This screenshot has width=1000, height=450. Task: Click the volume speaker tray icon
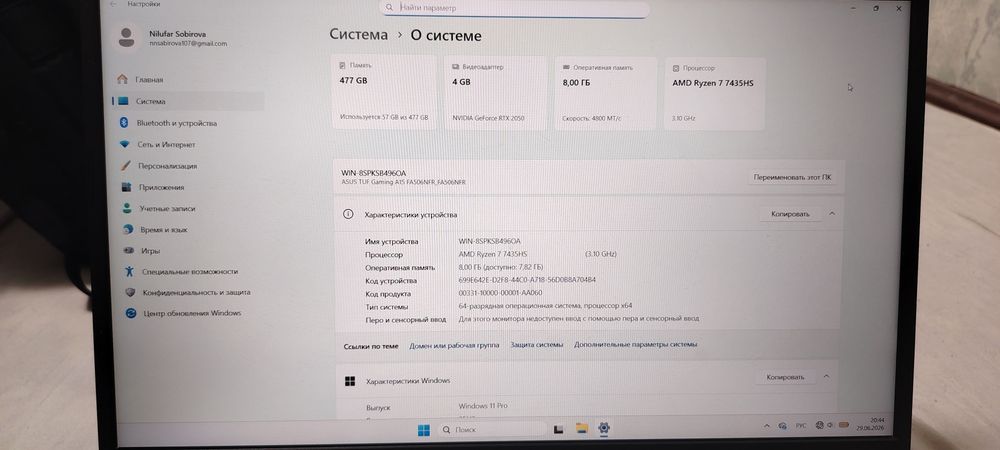(831, 425)
